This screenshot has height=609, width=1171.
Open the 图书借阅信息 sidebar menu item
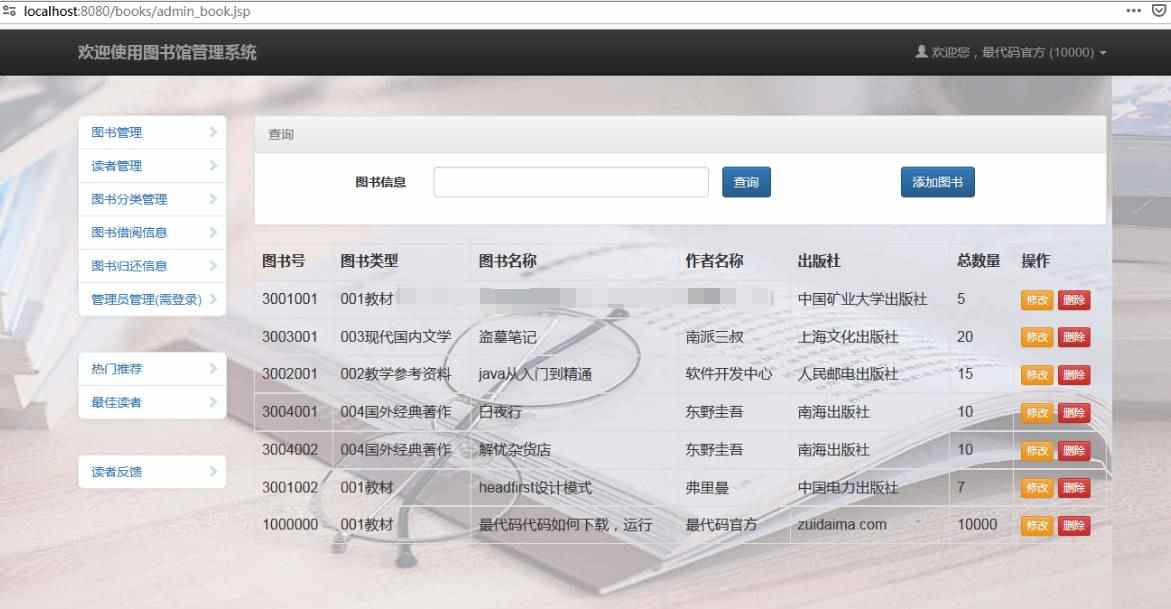152,232
